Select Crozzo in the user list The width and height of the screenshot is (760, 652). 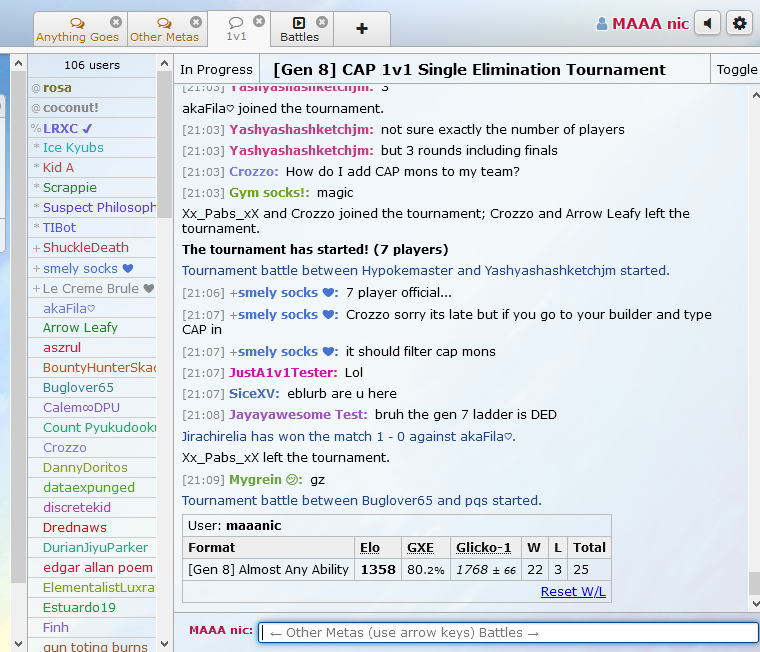click(92, 447)
